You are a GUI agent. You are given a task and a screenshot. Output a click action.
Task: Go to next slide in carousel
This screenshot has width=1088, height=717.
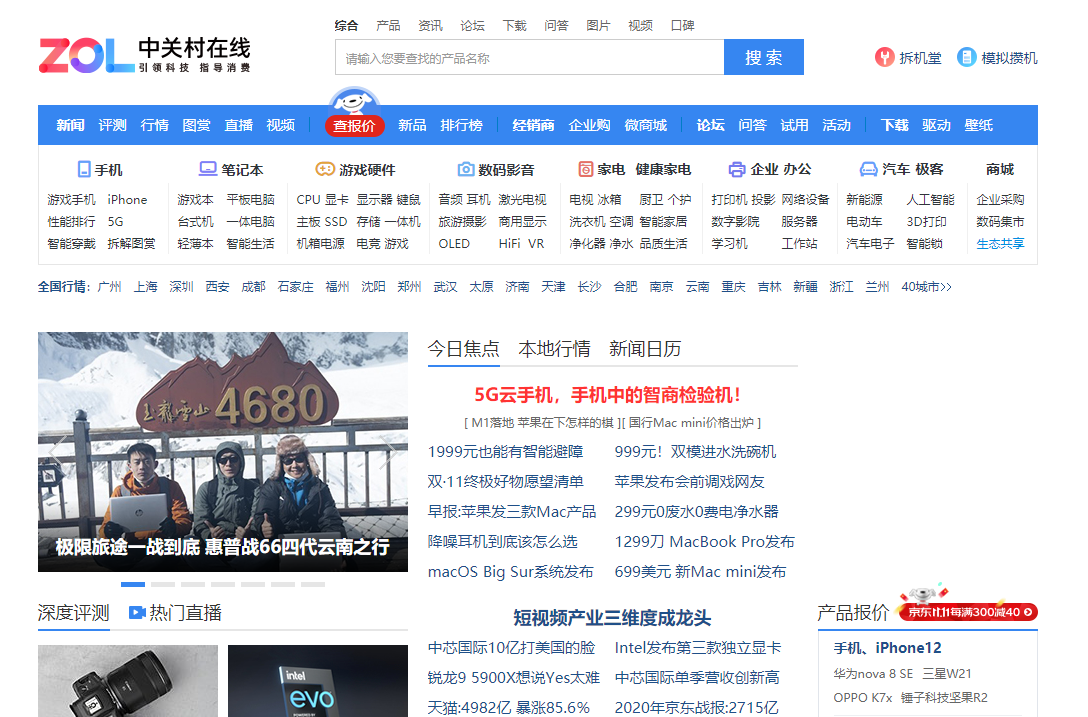click(x=390, y=451)
